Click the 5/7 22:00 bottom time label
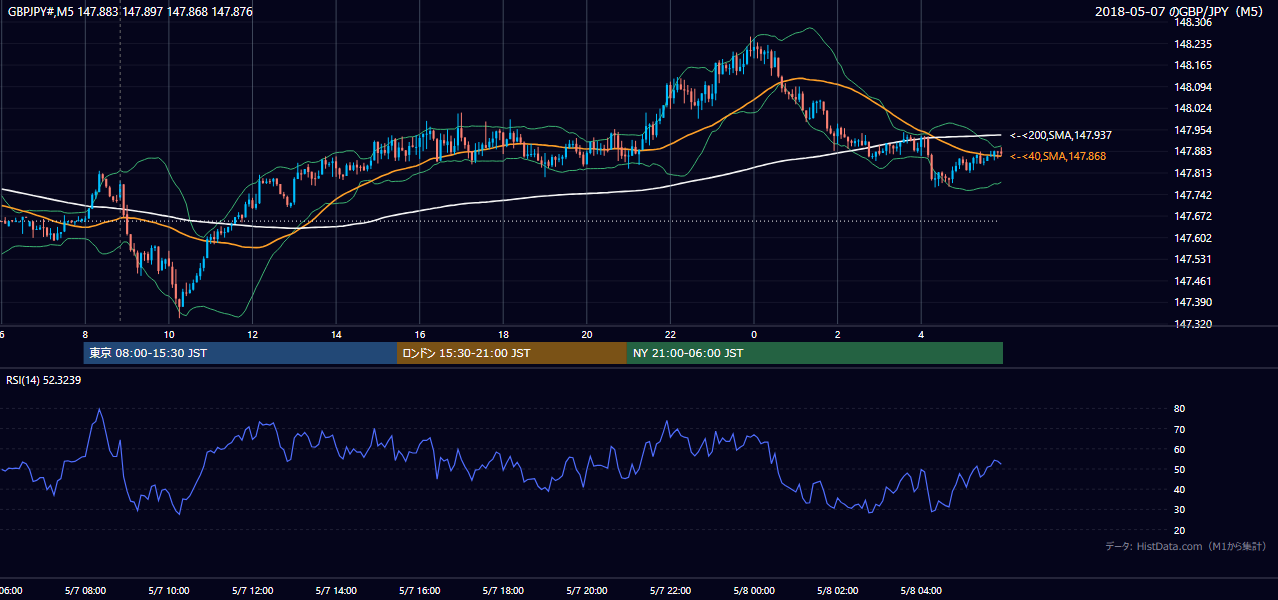 [670, 591]
